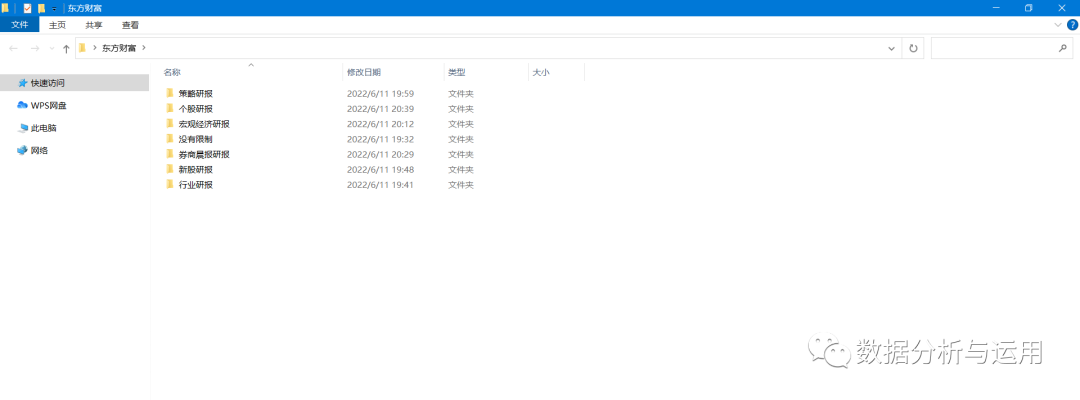Select the 没有限制 folder icon
Image resolution: width=1080 pixels, height=400 pixels.
[x=169, y=138]
